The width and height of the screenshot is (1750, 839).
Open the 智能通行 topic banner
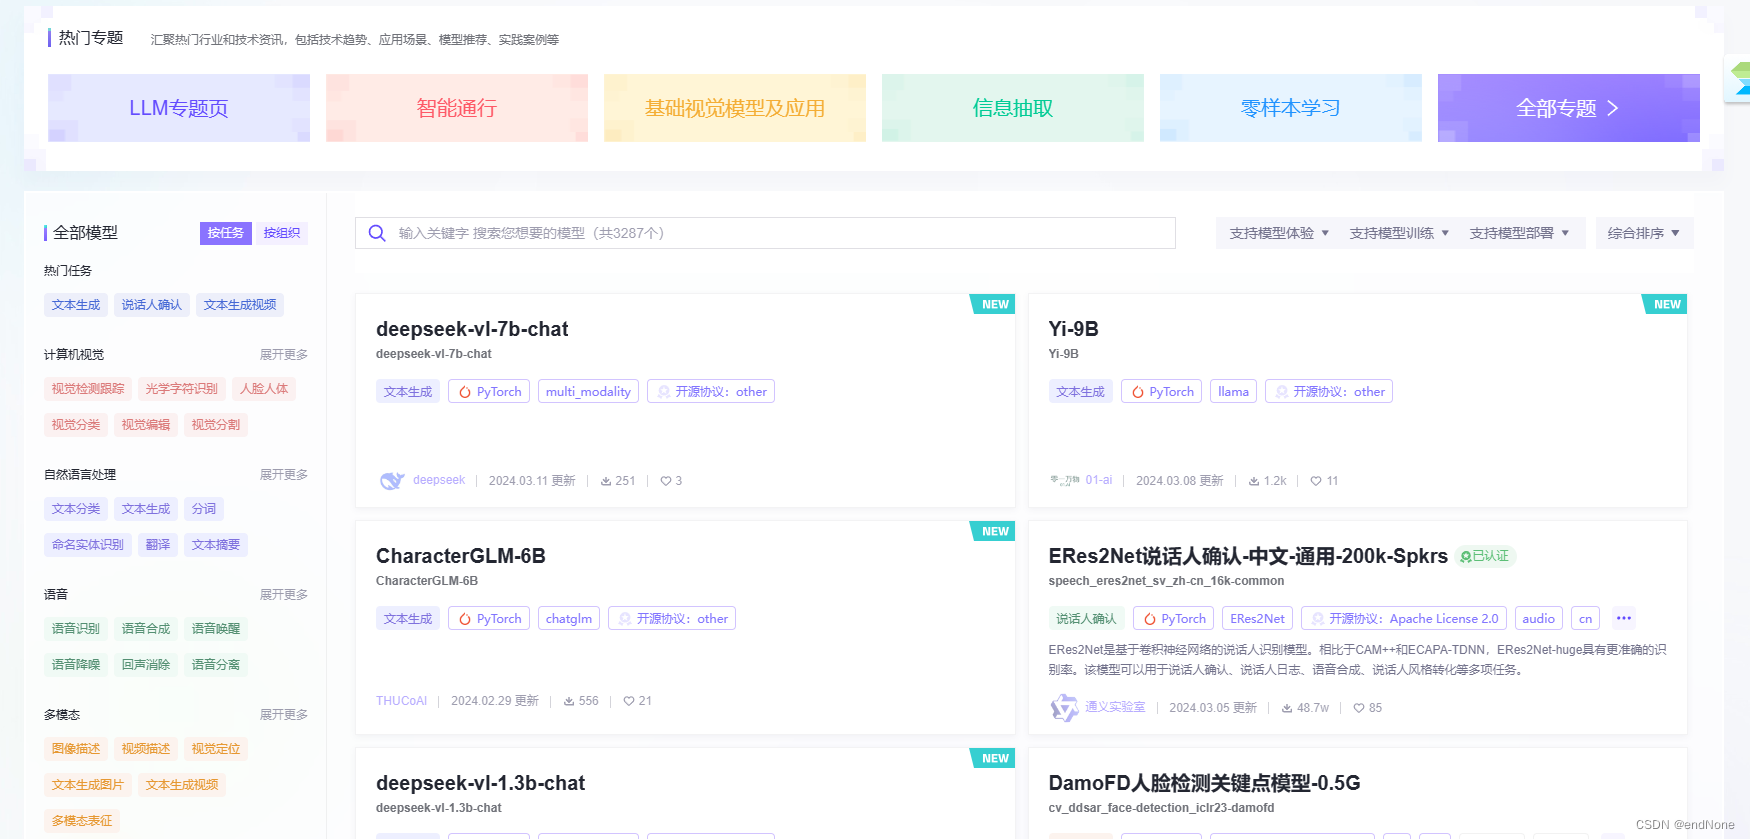click(x=457, y=108)
